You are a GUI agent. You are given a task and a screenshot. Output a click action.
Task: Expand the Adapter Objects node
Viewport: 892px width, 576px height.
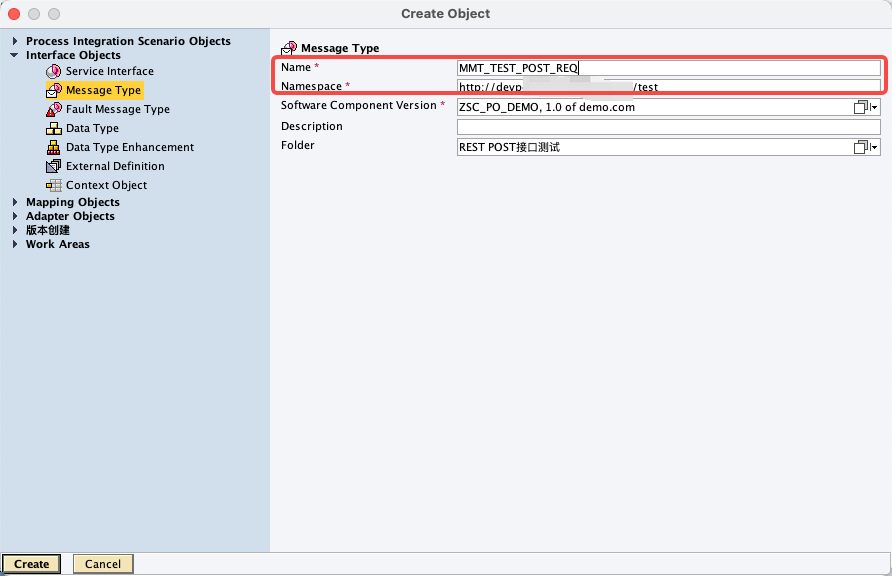15,216
